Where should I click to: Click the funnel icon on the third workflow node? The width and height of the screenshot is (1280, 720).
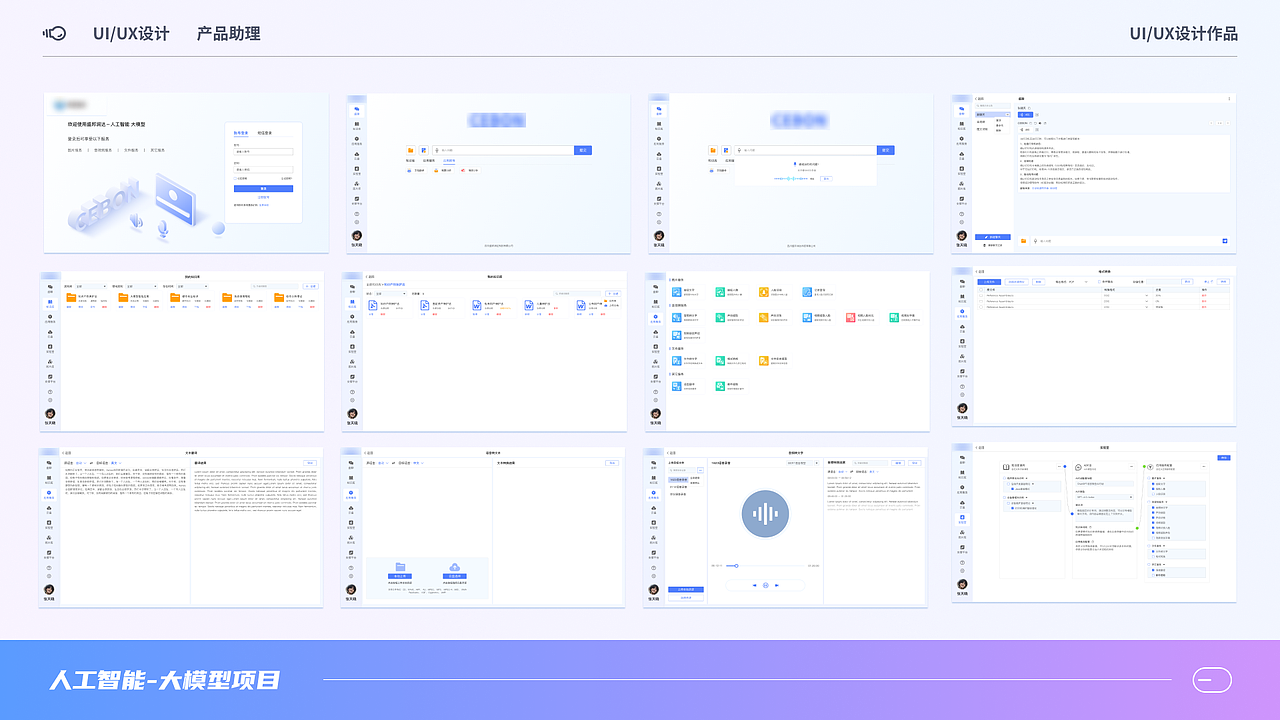1151,467
